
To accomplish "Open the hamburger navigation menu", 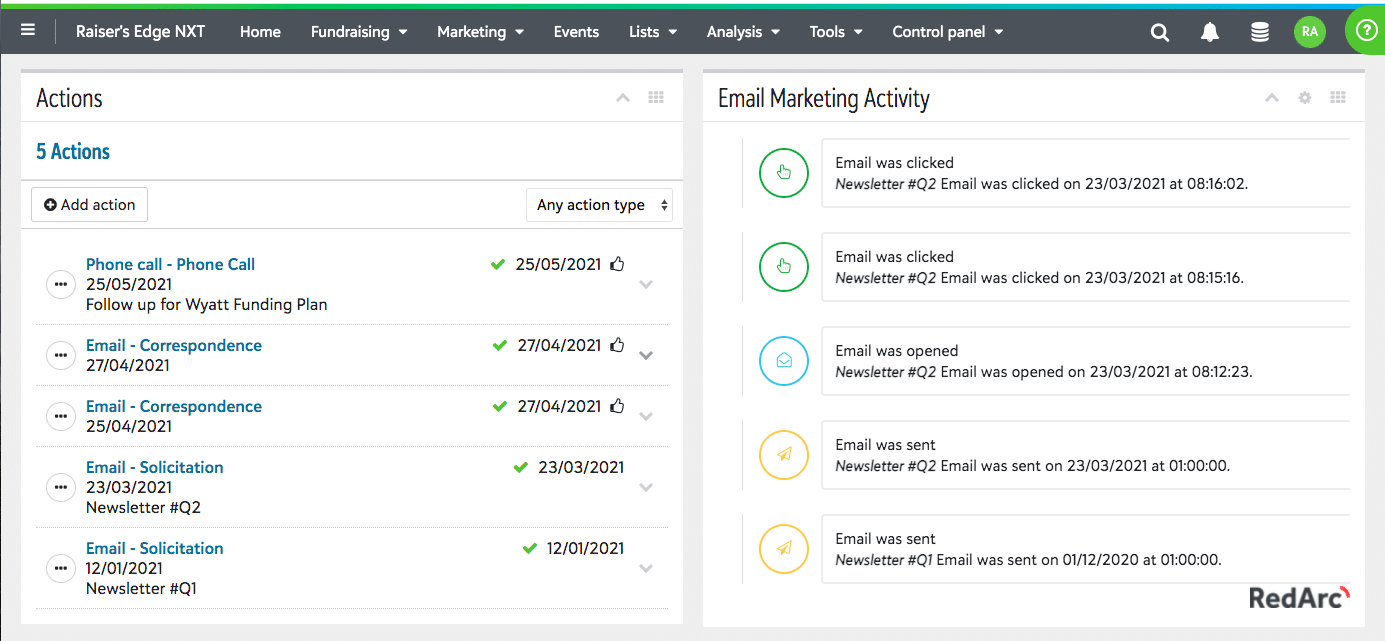I will point(28,30).
